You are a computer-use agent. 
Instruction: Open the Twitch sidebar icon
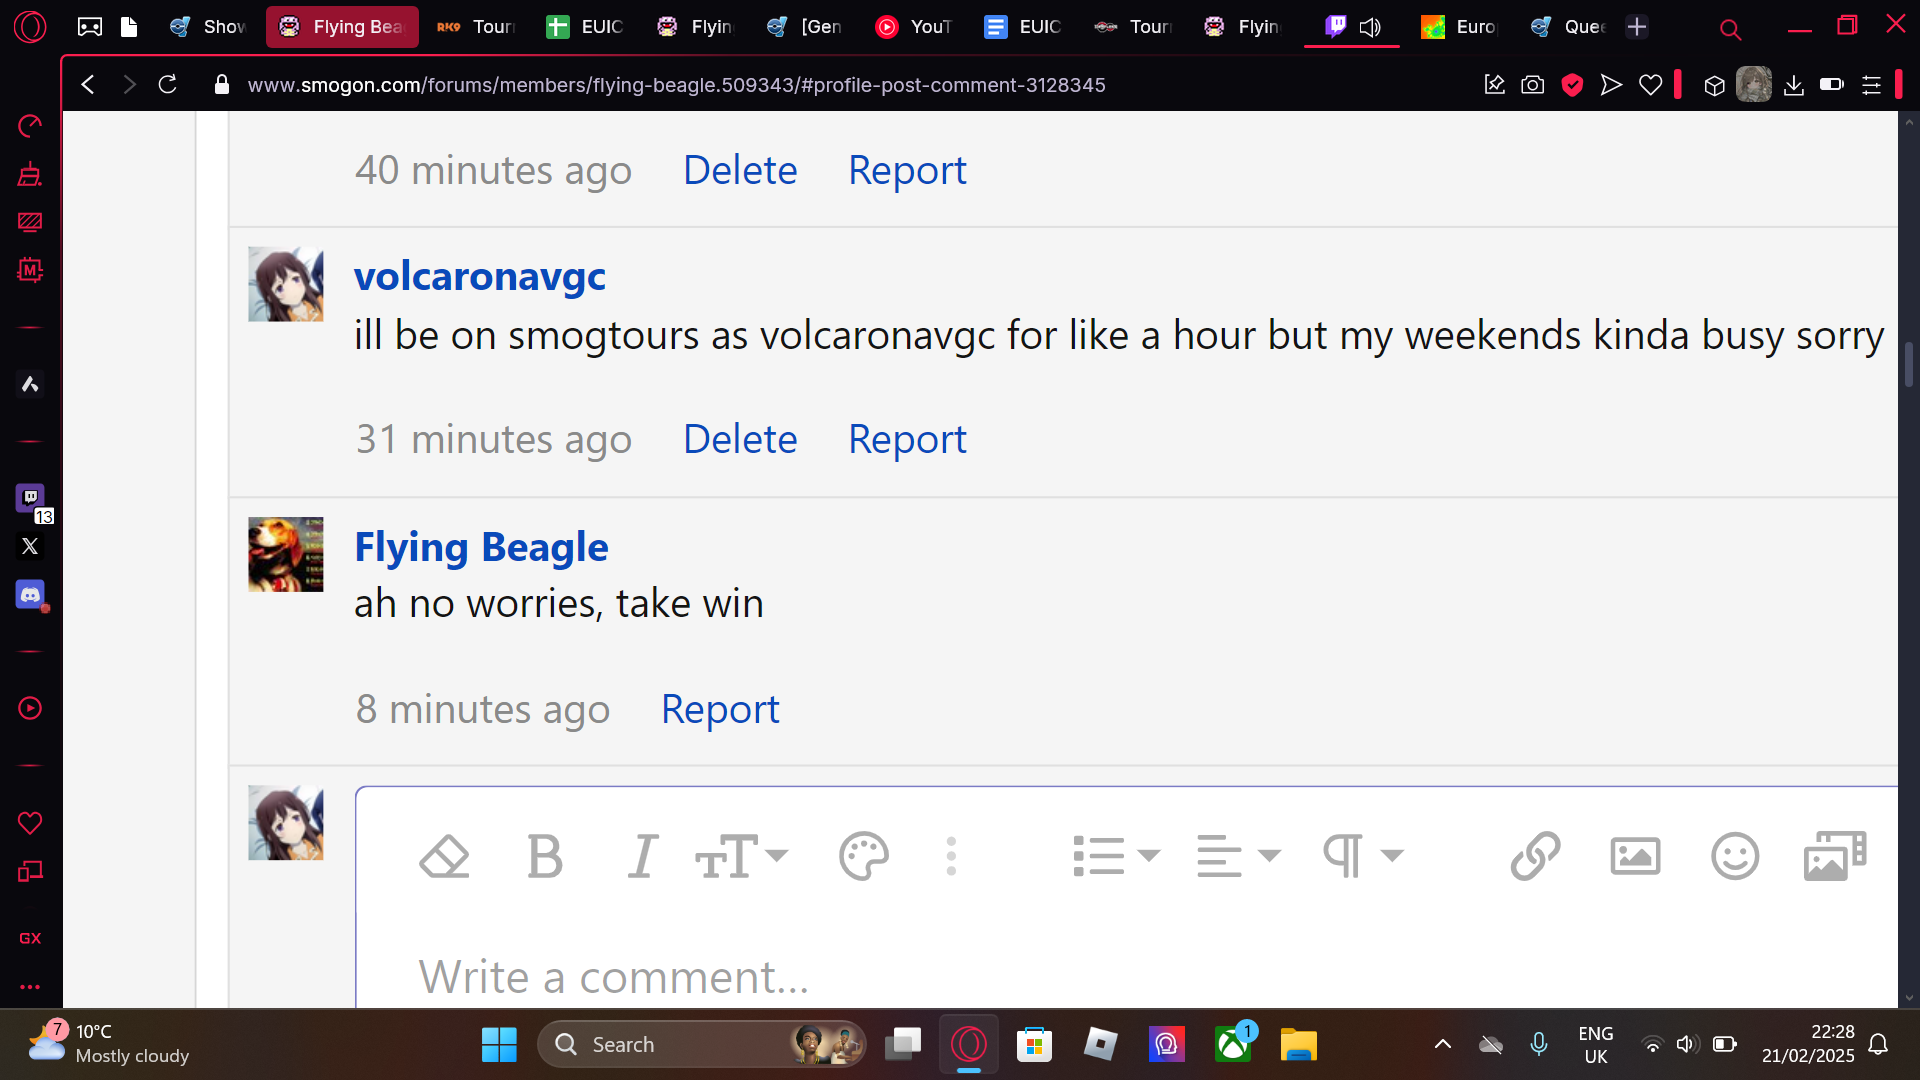coord(30,497)
